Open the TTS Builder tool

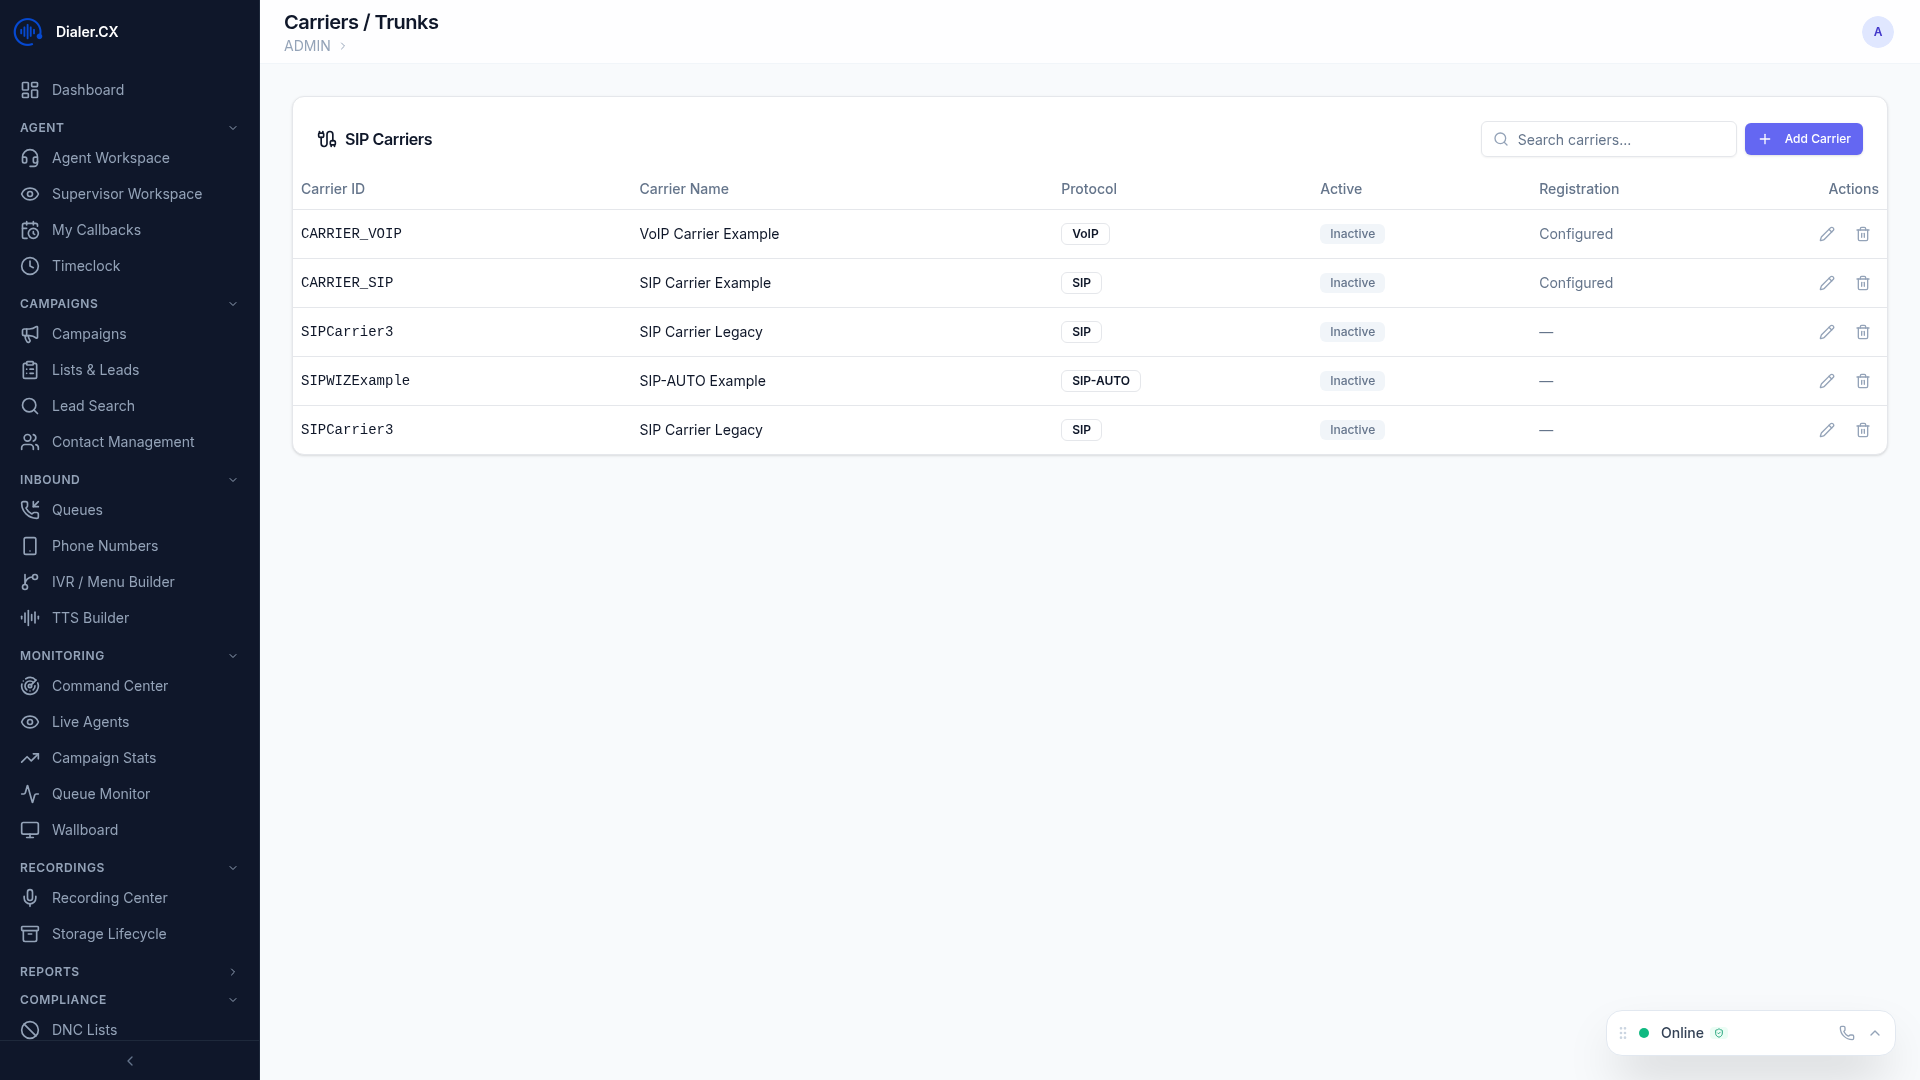tap(88, 618)
